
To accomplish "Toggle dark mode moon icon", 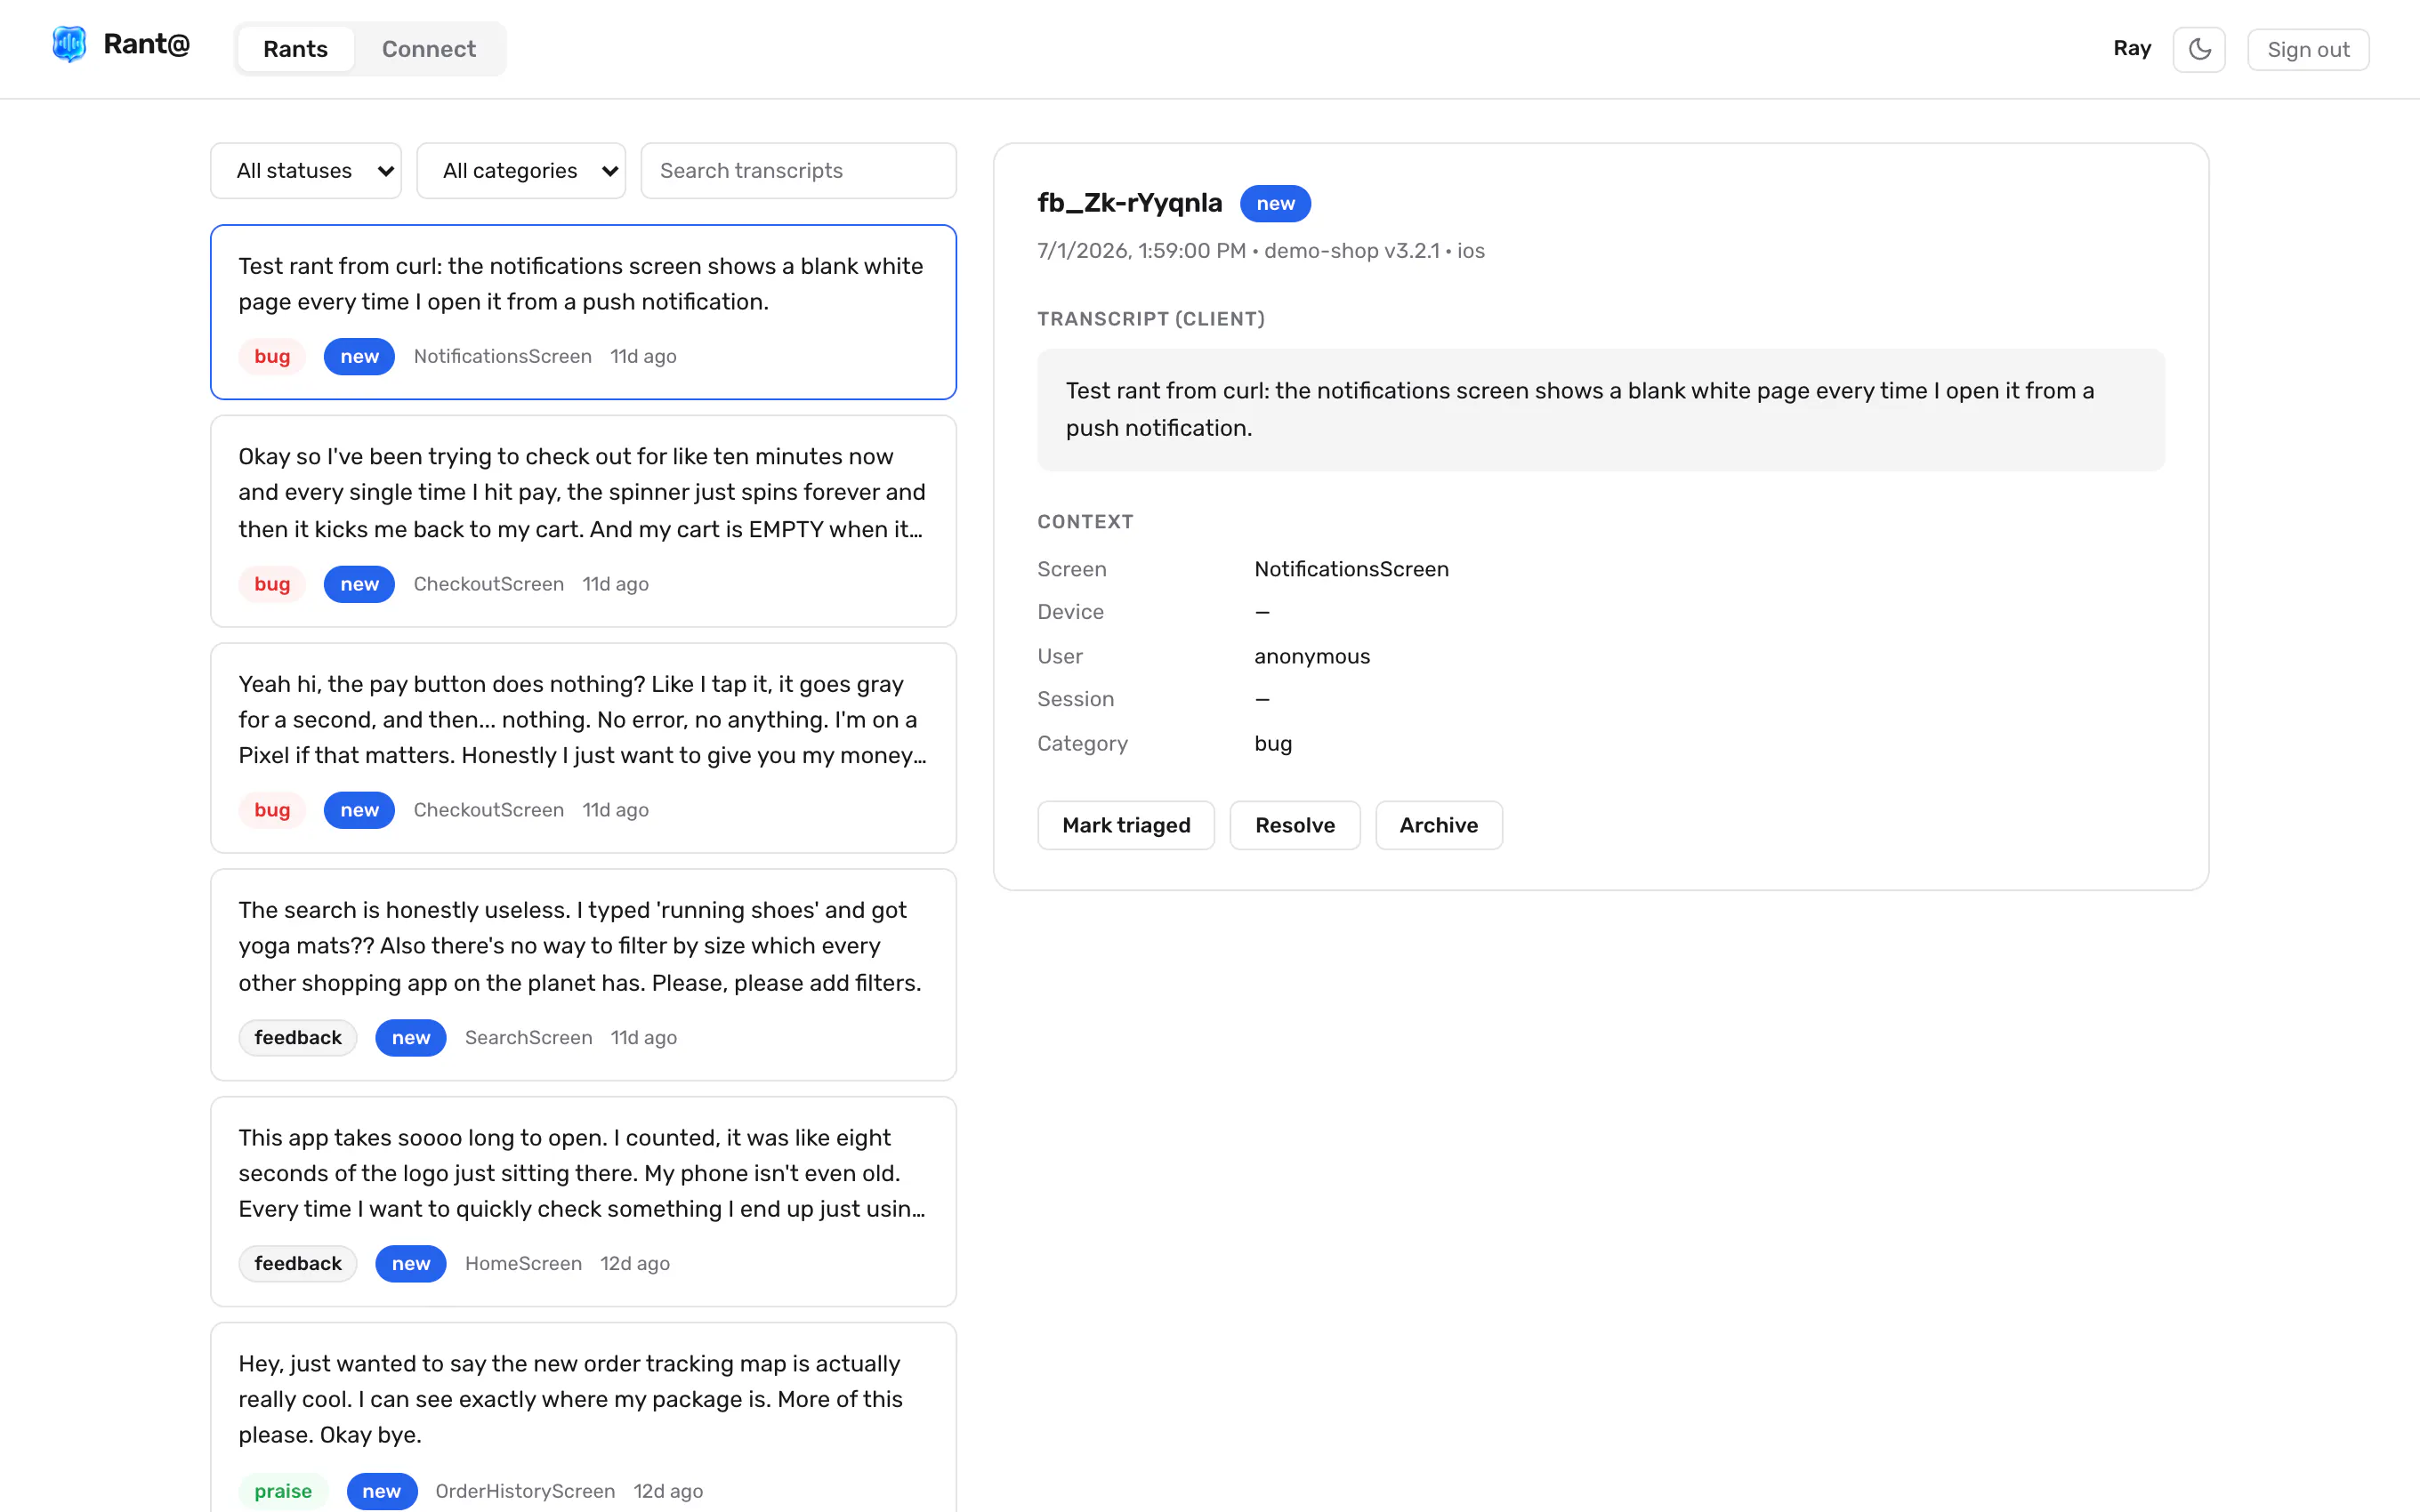I will point(2199,49).
